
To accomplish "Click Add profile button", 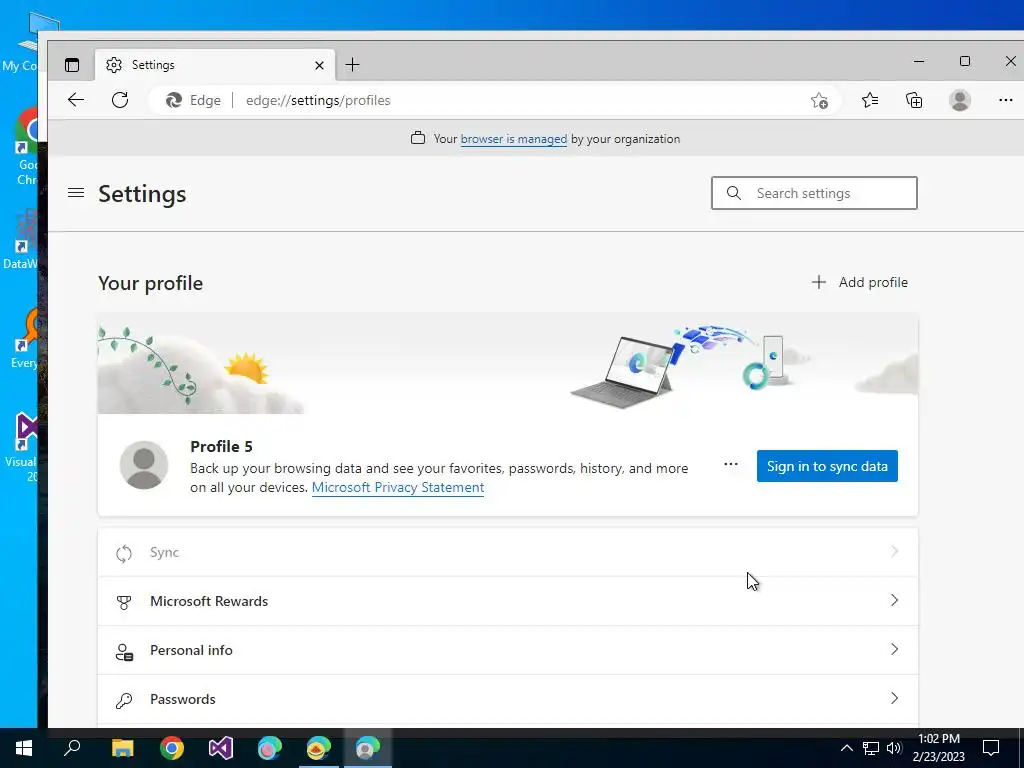I will point(859,282).
